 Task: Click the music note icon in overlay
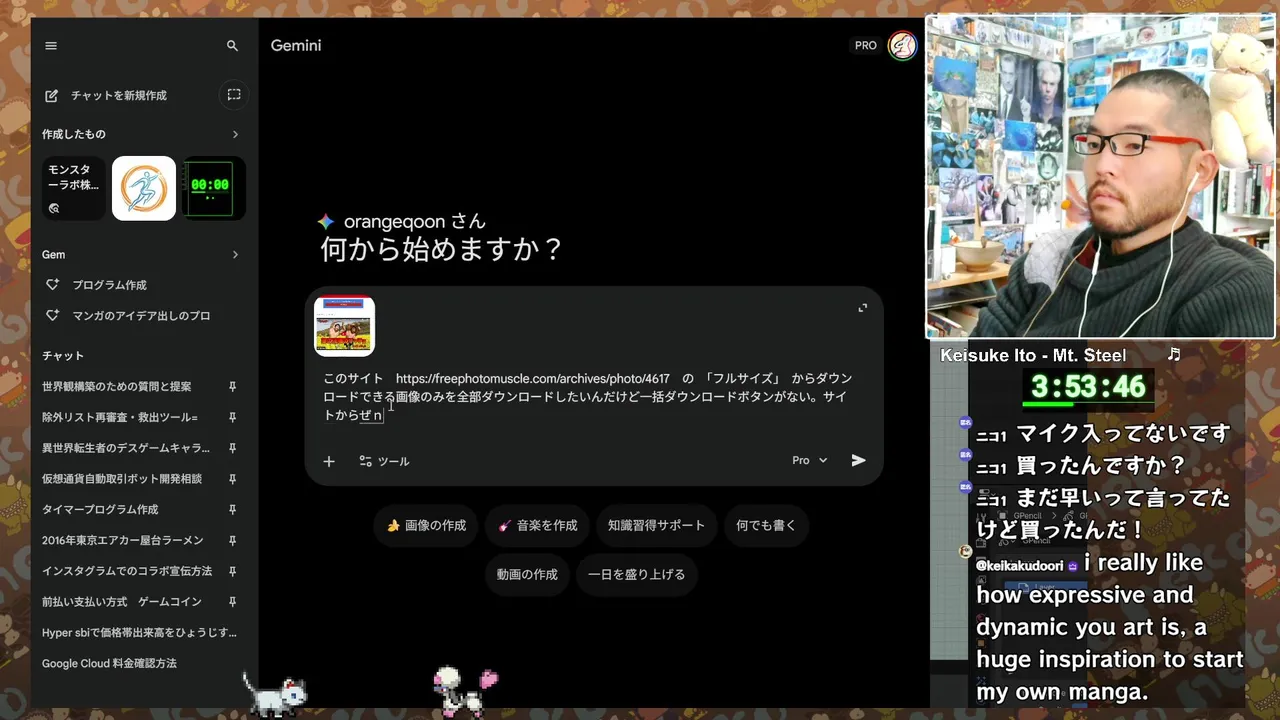pyautogui.click(x=1174, y=354)
